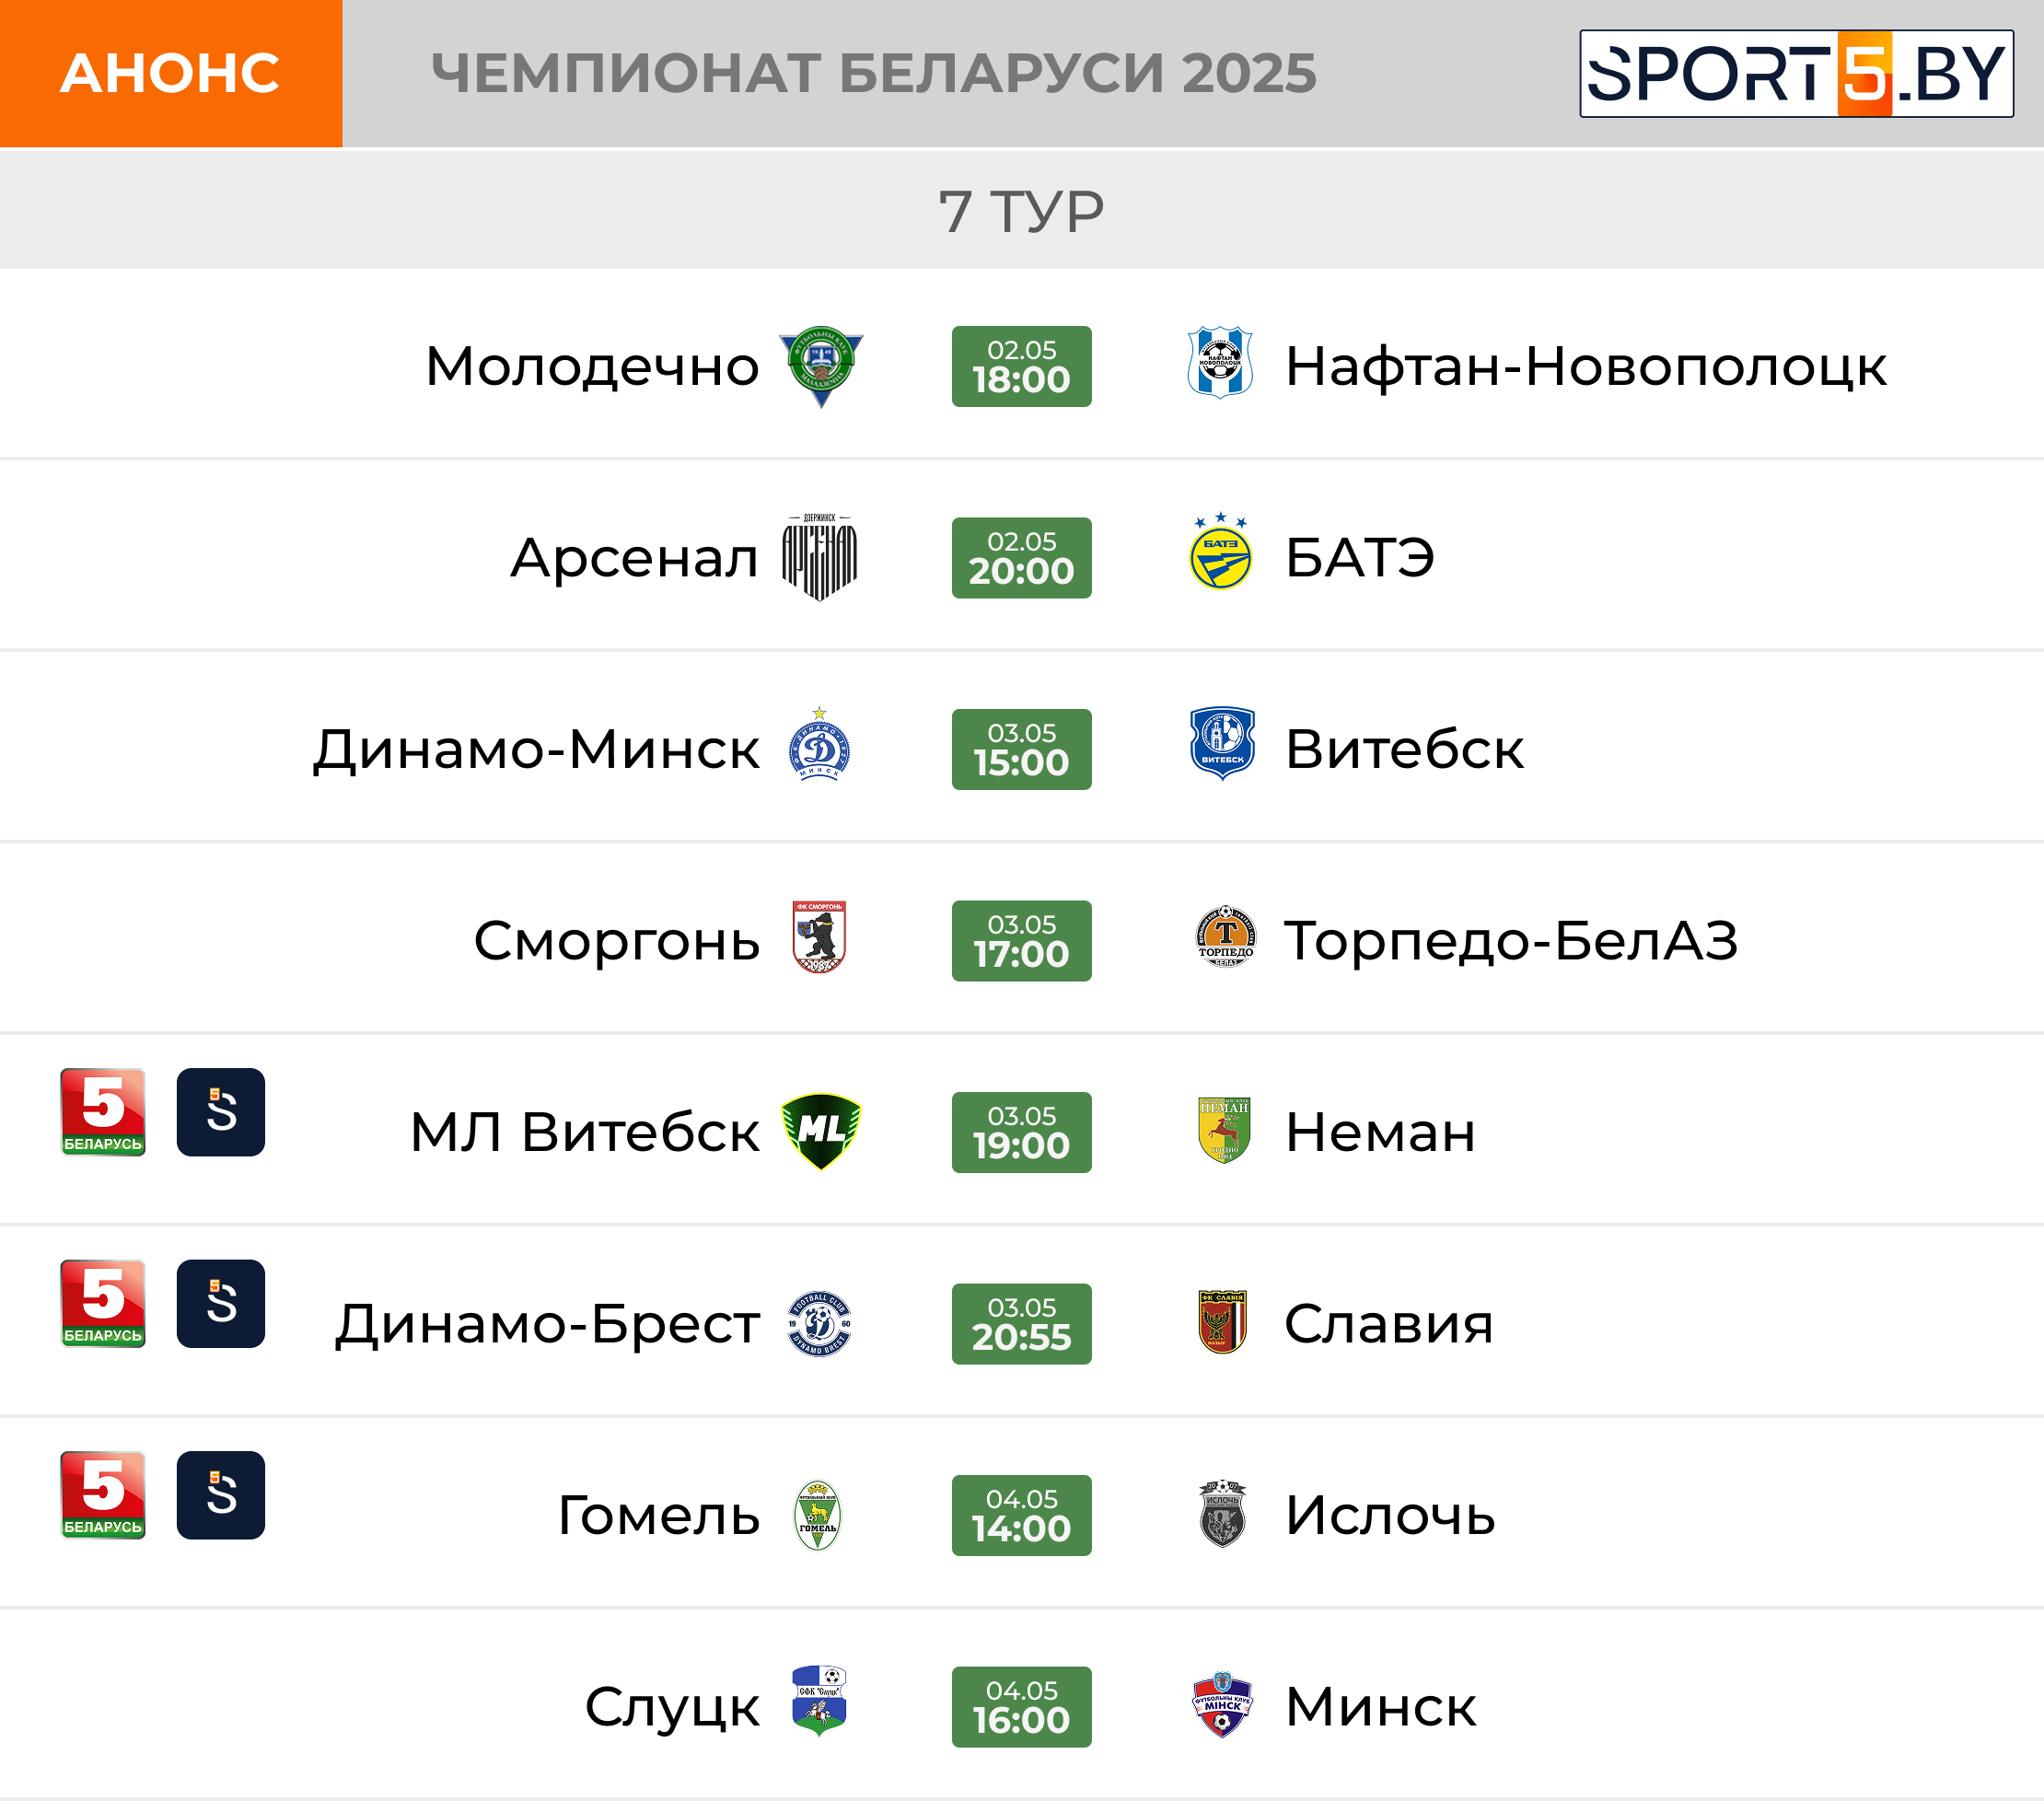This screenshot has height=1801, width=2044.
Task: Click the 03.05 20:55 match time badge
Action: click(1021, 1323)
